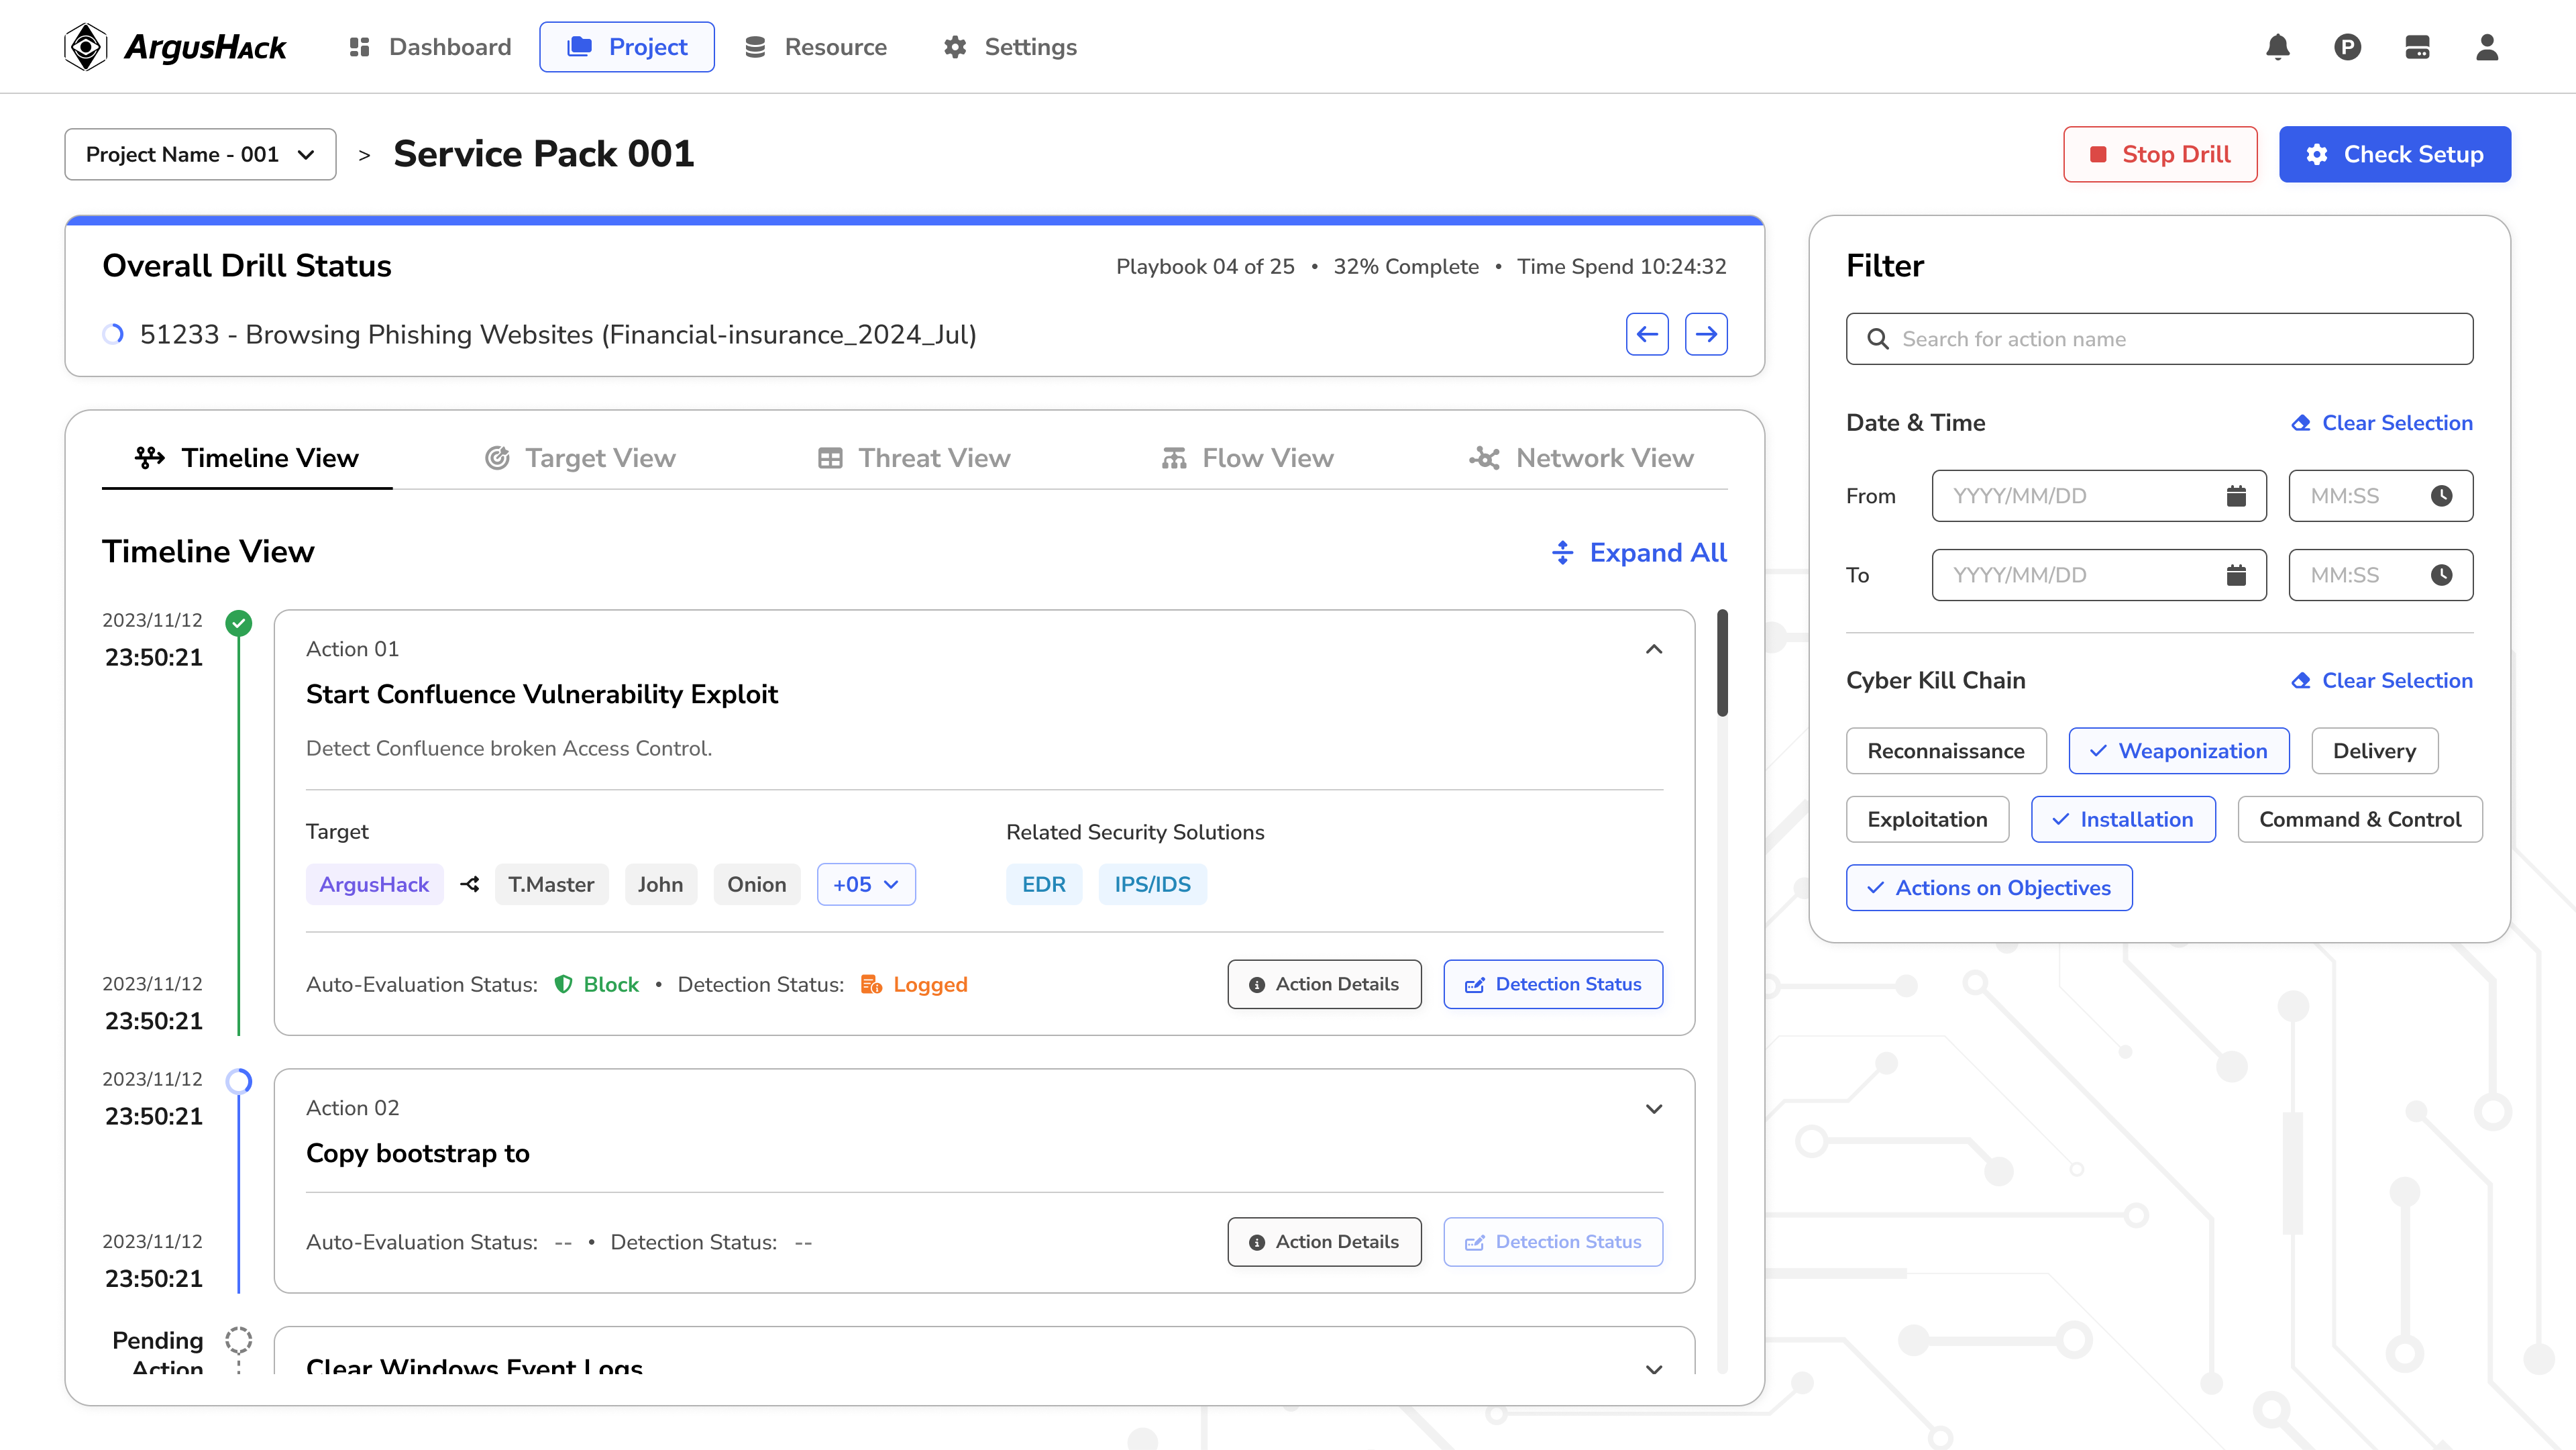Screen dimensions: 2576x1450
Task: Open Action Details for Action 02
Action: click(1324, 1242)
